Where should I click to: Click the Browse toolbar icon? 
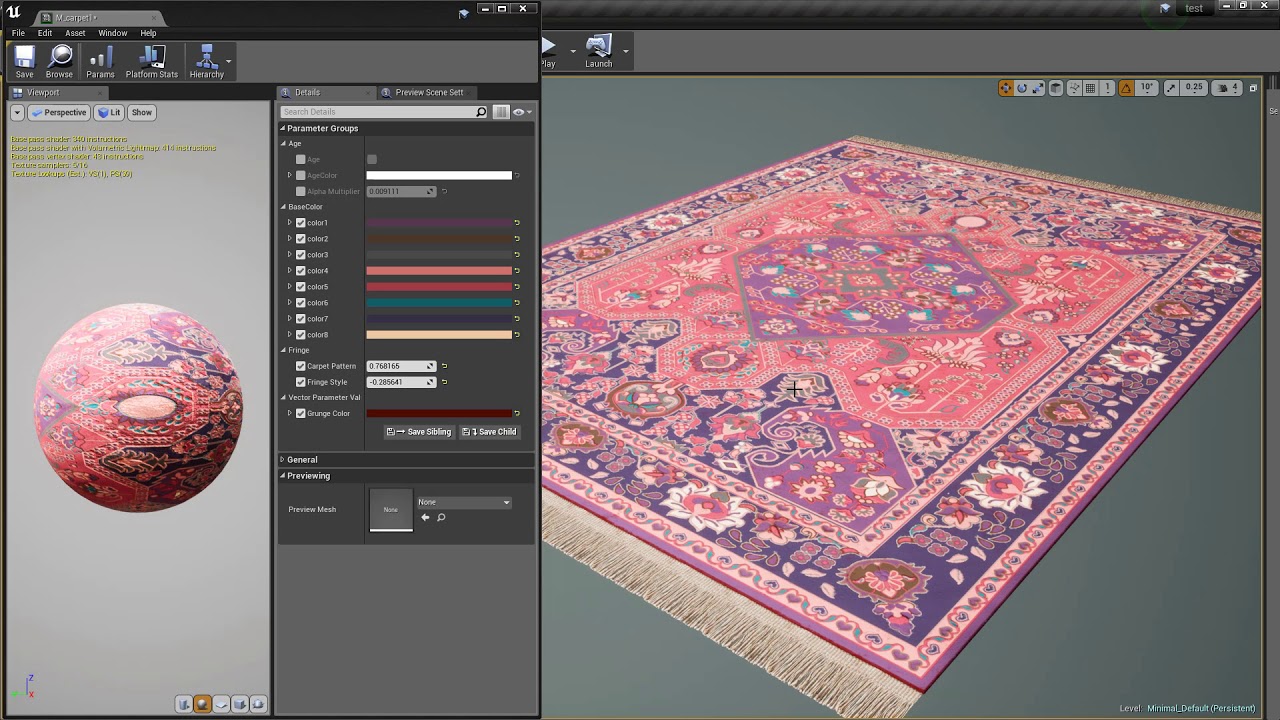point(59,62)
